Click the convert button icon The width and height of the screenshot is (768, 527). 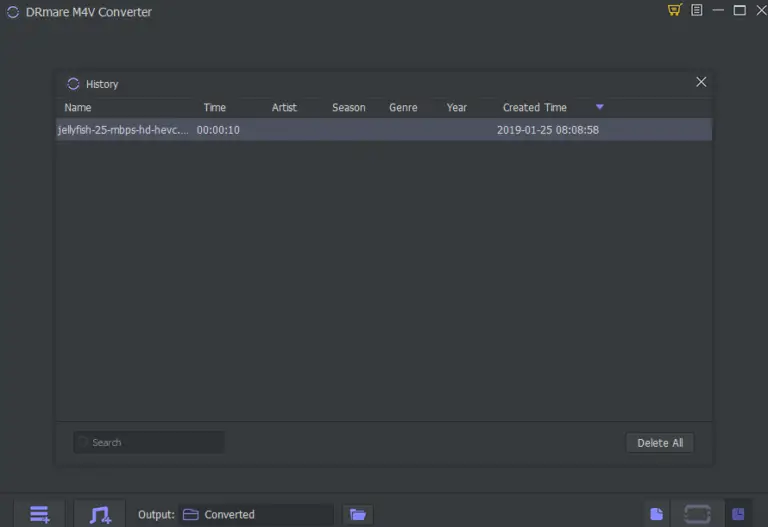(x=697, y=514)
